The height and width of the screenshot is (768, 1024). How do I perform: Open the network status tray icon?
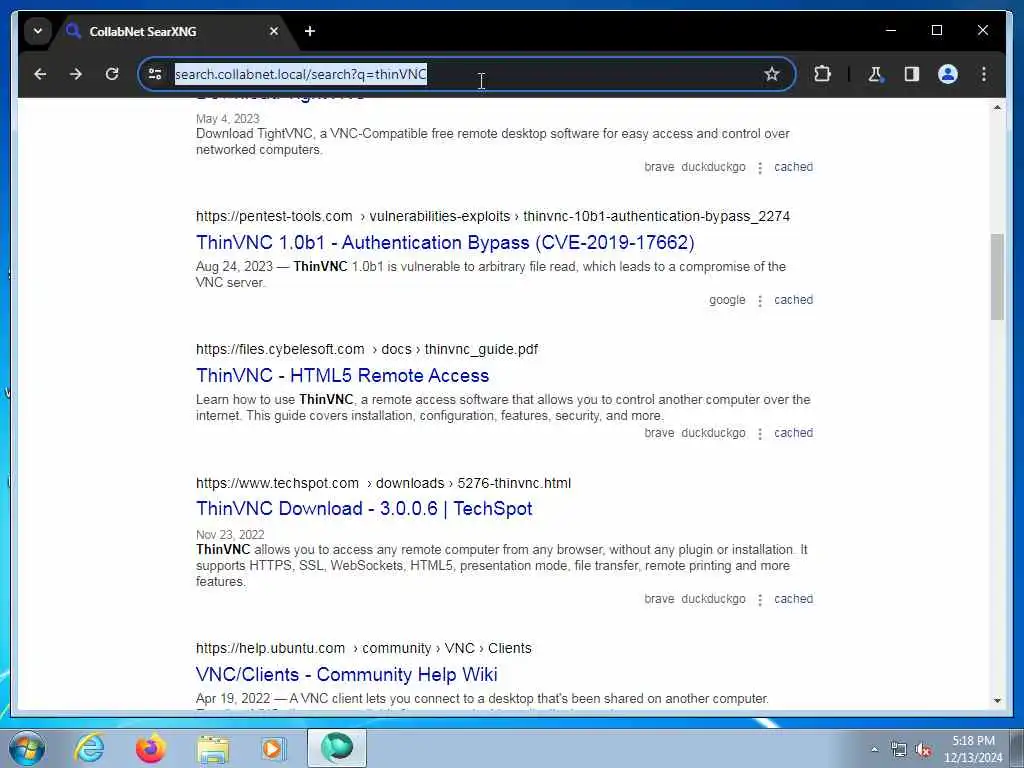pyautogui.click(x=899, y=749)
